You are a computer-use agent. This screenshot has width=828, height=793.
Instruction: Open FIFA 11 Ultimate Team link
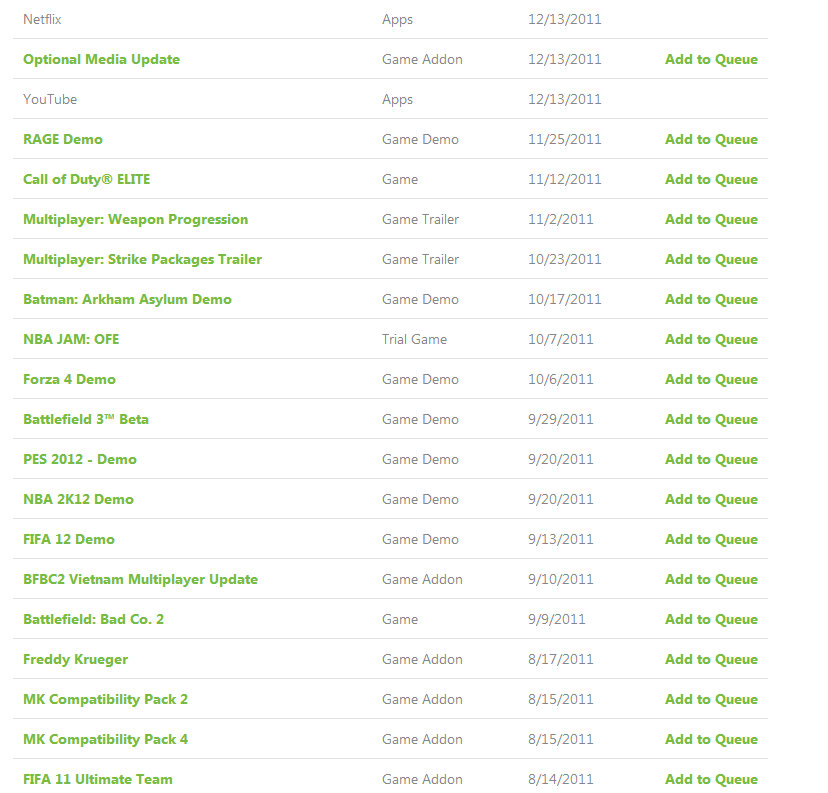(98, 779)
